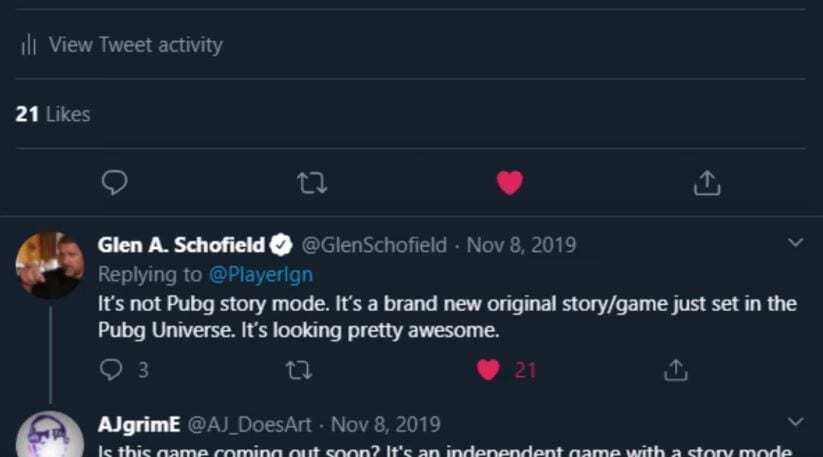Open the Nov 8, 2019 timestamp on Glen's reply
The image size is (823, 457).
click(x=521, y=245)
